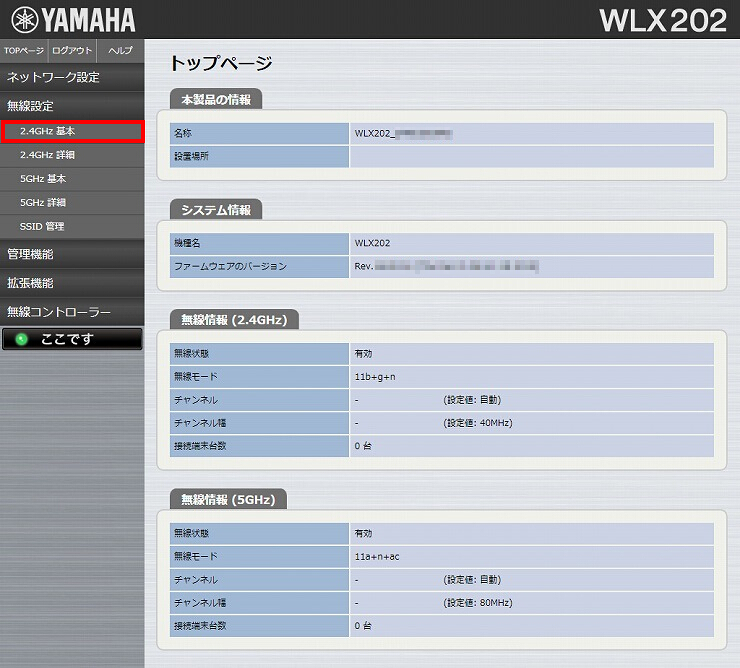Click the (設定値: 80MHz) channel width value

coord(478,603)
